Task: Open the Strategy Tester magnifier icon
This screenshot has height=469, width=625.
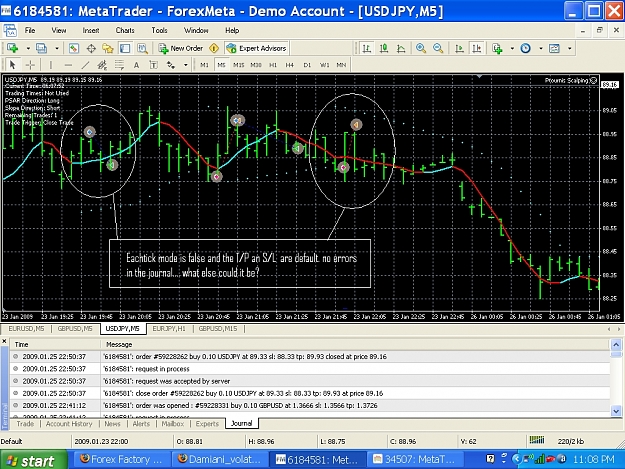Action: pos(142,48)
